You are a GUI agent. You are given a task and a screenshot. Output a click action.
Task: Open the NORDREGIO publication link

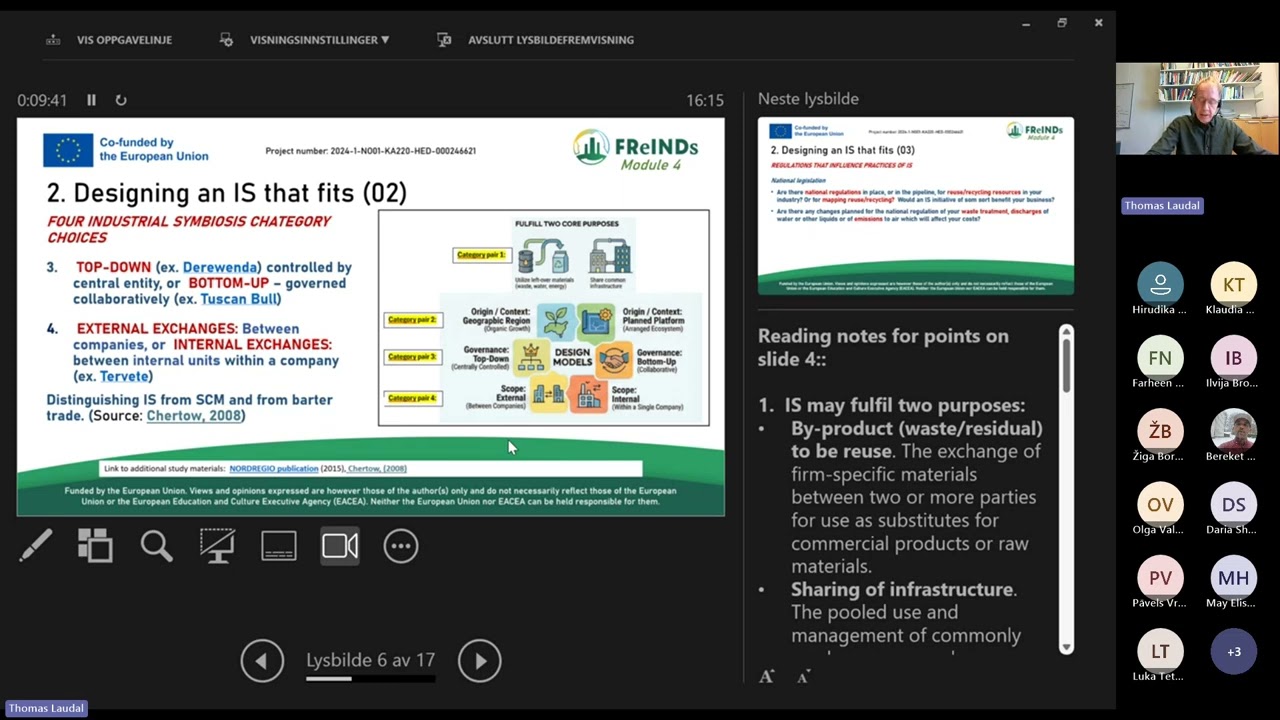(x=273, y=469)
